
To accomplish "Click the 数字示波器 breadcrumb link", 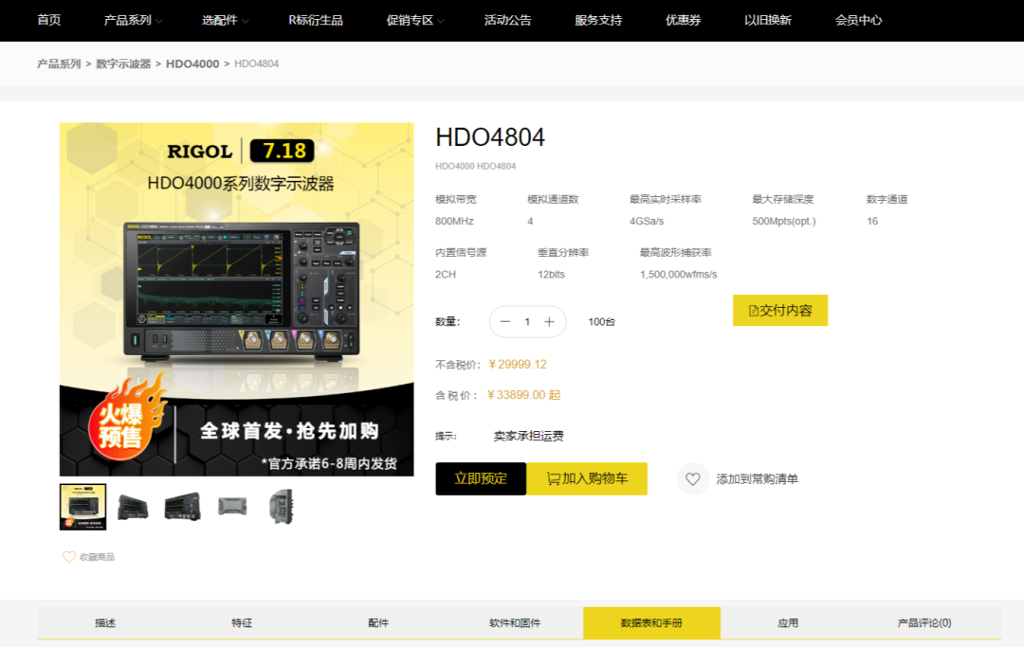I will click(123, 63).
